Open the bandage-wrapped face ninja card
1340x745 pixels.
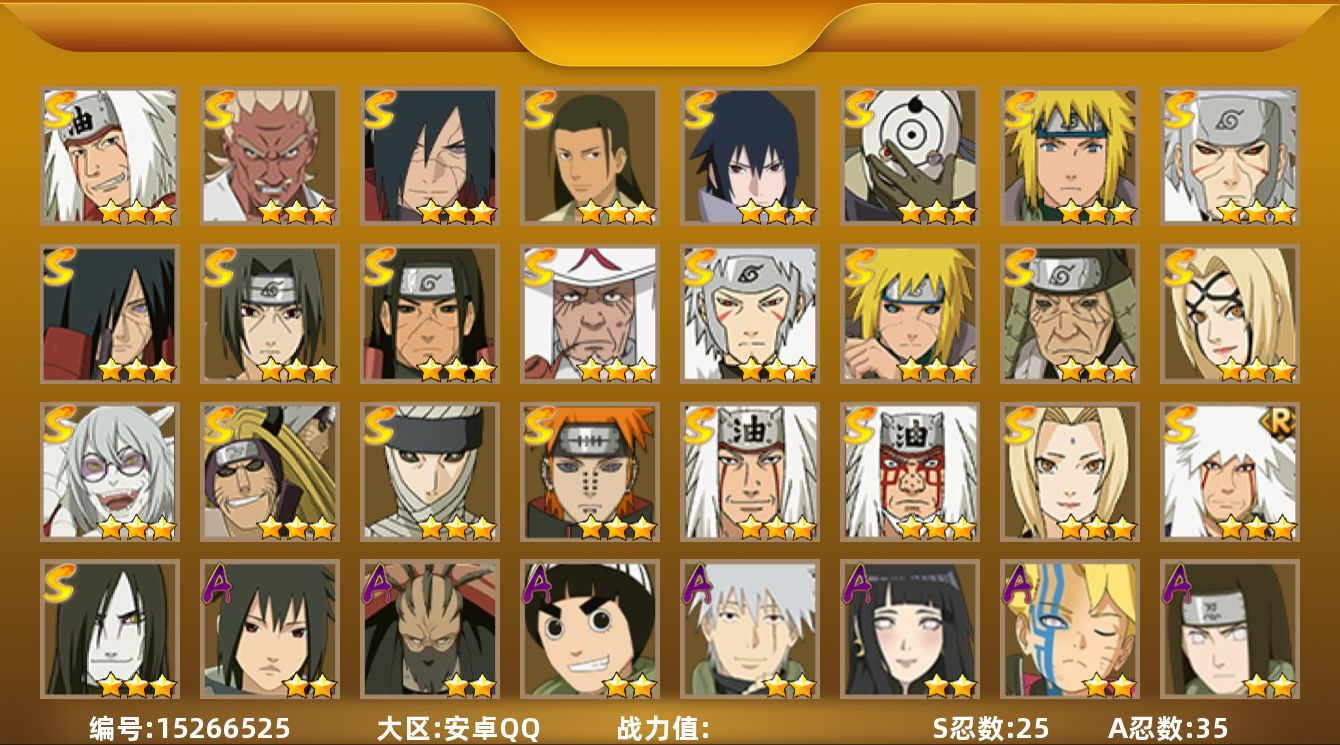click(x=429, y=472)
